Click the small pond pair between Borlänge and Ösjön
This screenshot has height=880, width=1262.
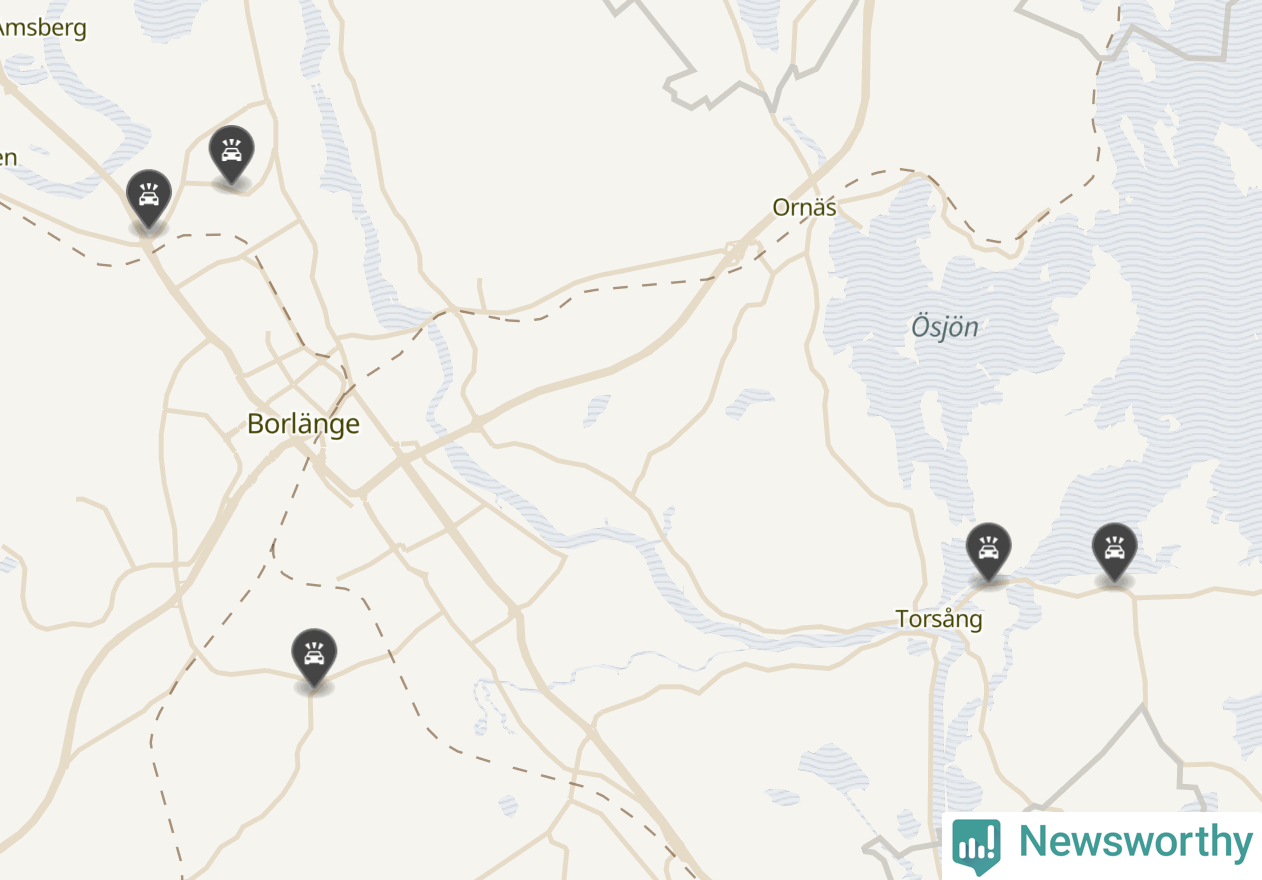pyautogui.click(x=748, y=403)
